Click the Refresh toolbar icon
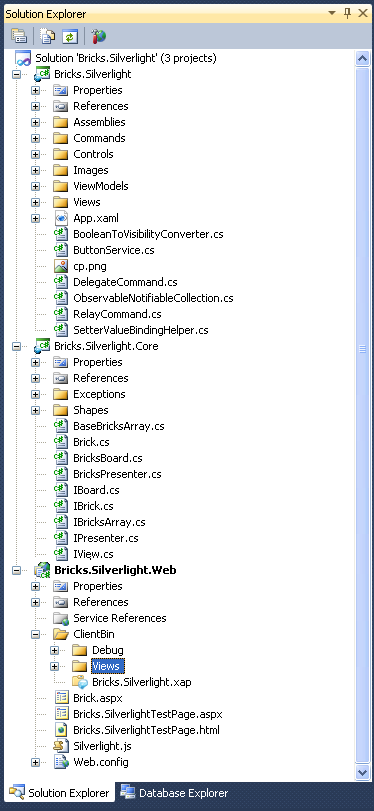 [x=70, y=36]
